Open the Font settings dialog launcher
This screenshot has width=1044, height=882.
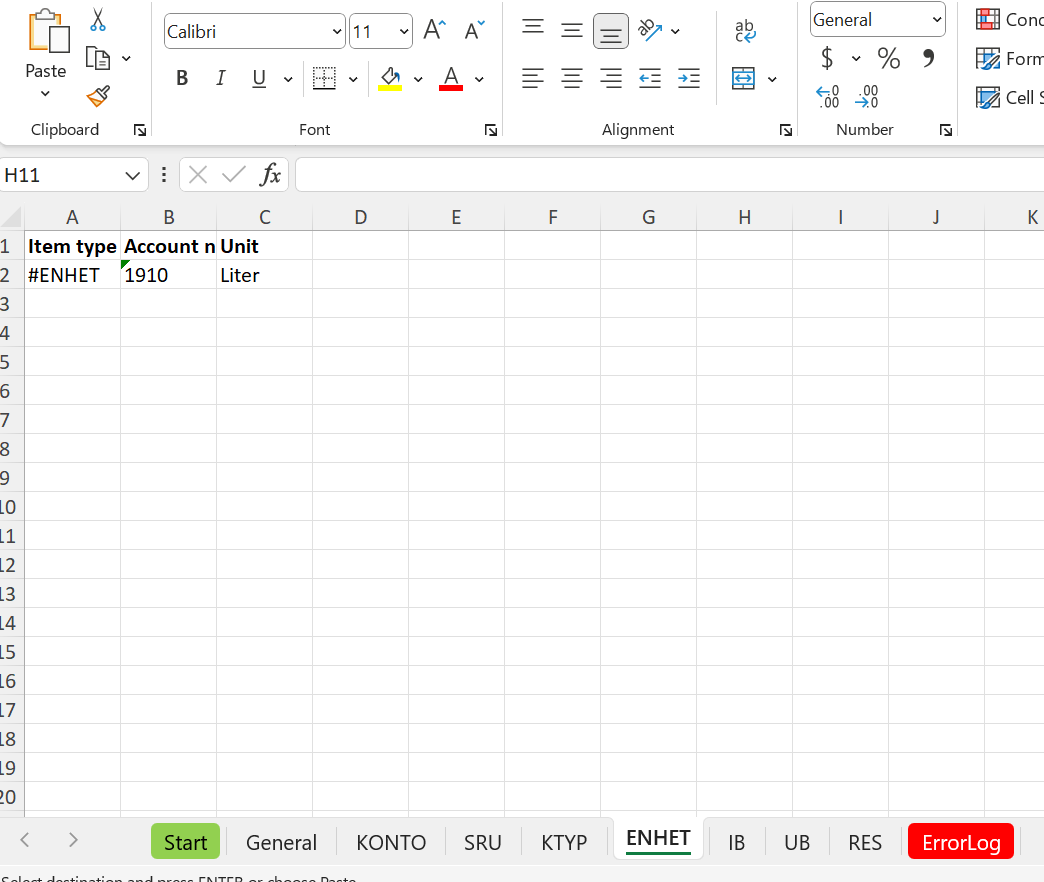pos(490,129)
